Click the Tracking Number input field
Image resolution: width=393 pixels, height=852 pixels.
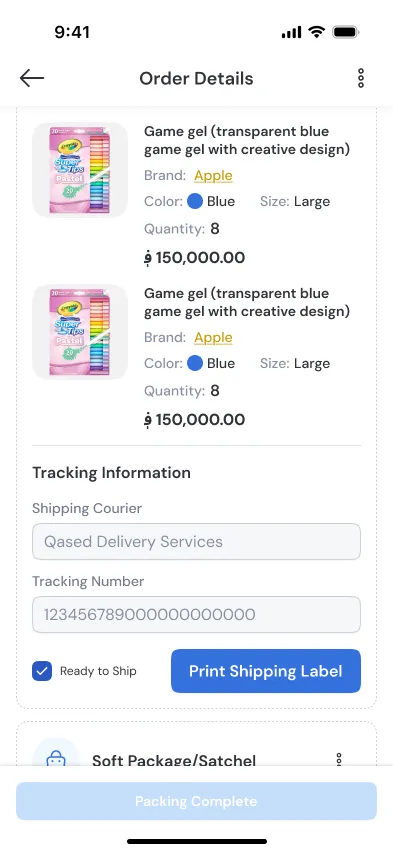click(x=196, y=615)
